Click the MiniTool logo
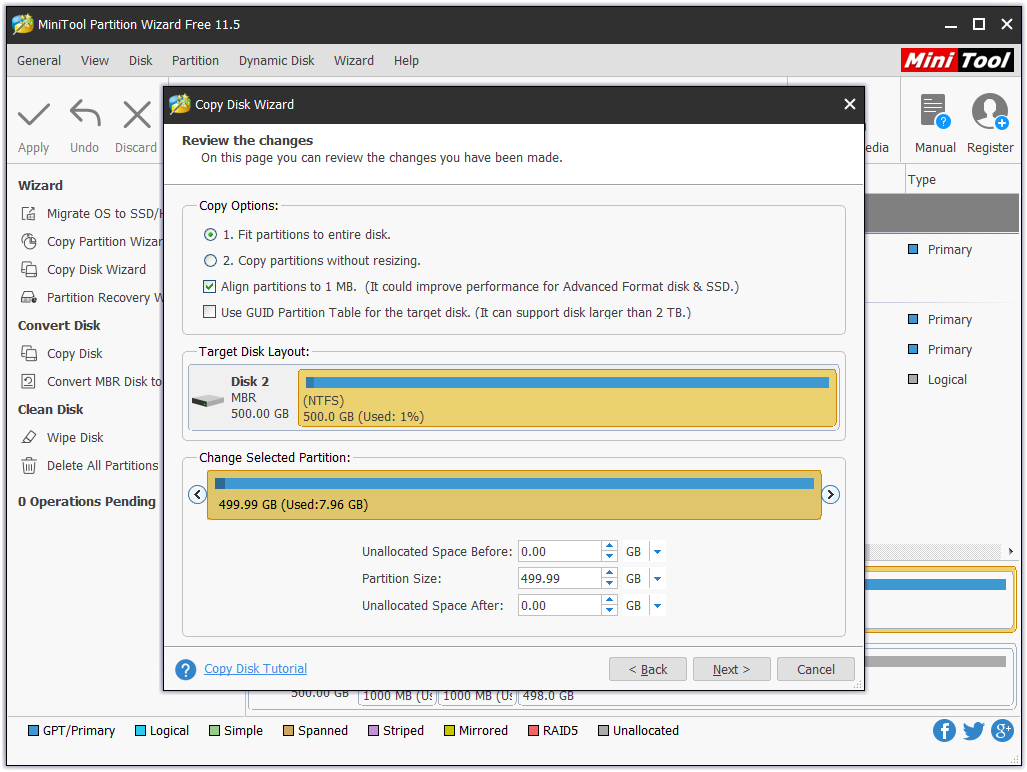 957,60
